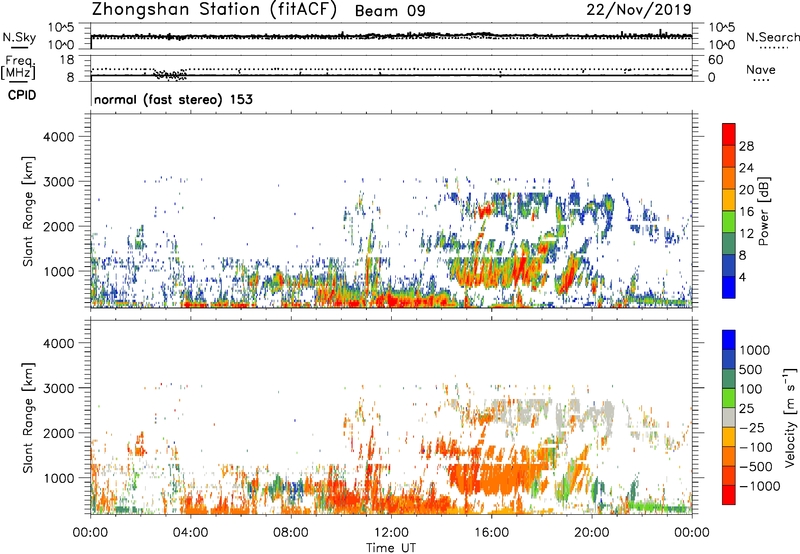Click the '100' value on Velocity colorbar

click(751, 389)
